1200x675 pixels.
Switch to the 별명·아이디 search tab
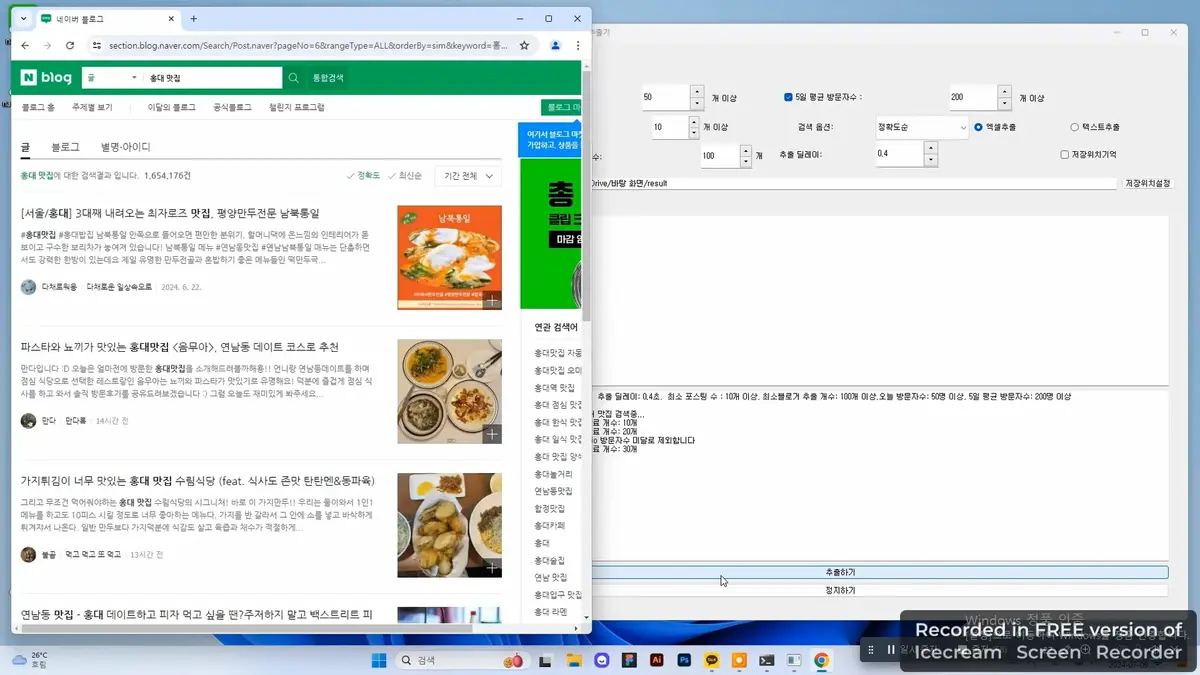tap(125, 147)
